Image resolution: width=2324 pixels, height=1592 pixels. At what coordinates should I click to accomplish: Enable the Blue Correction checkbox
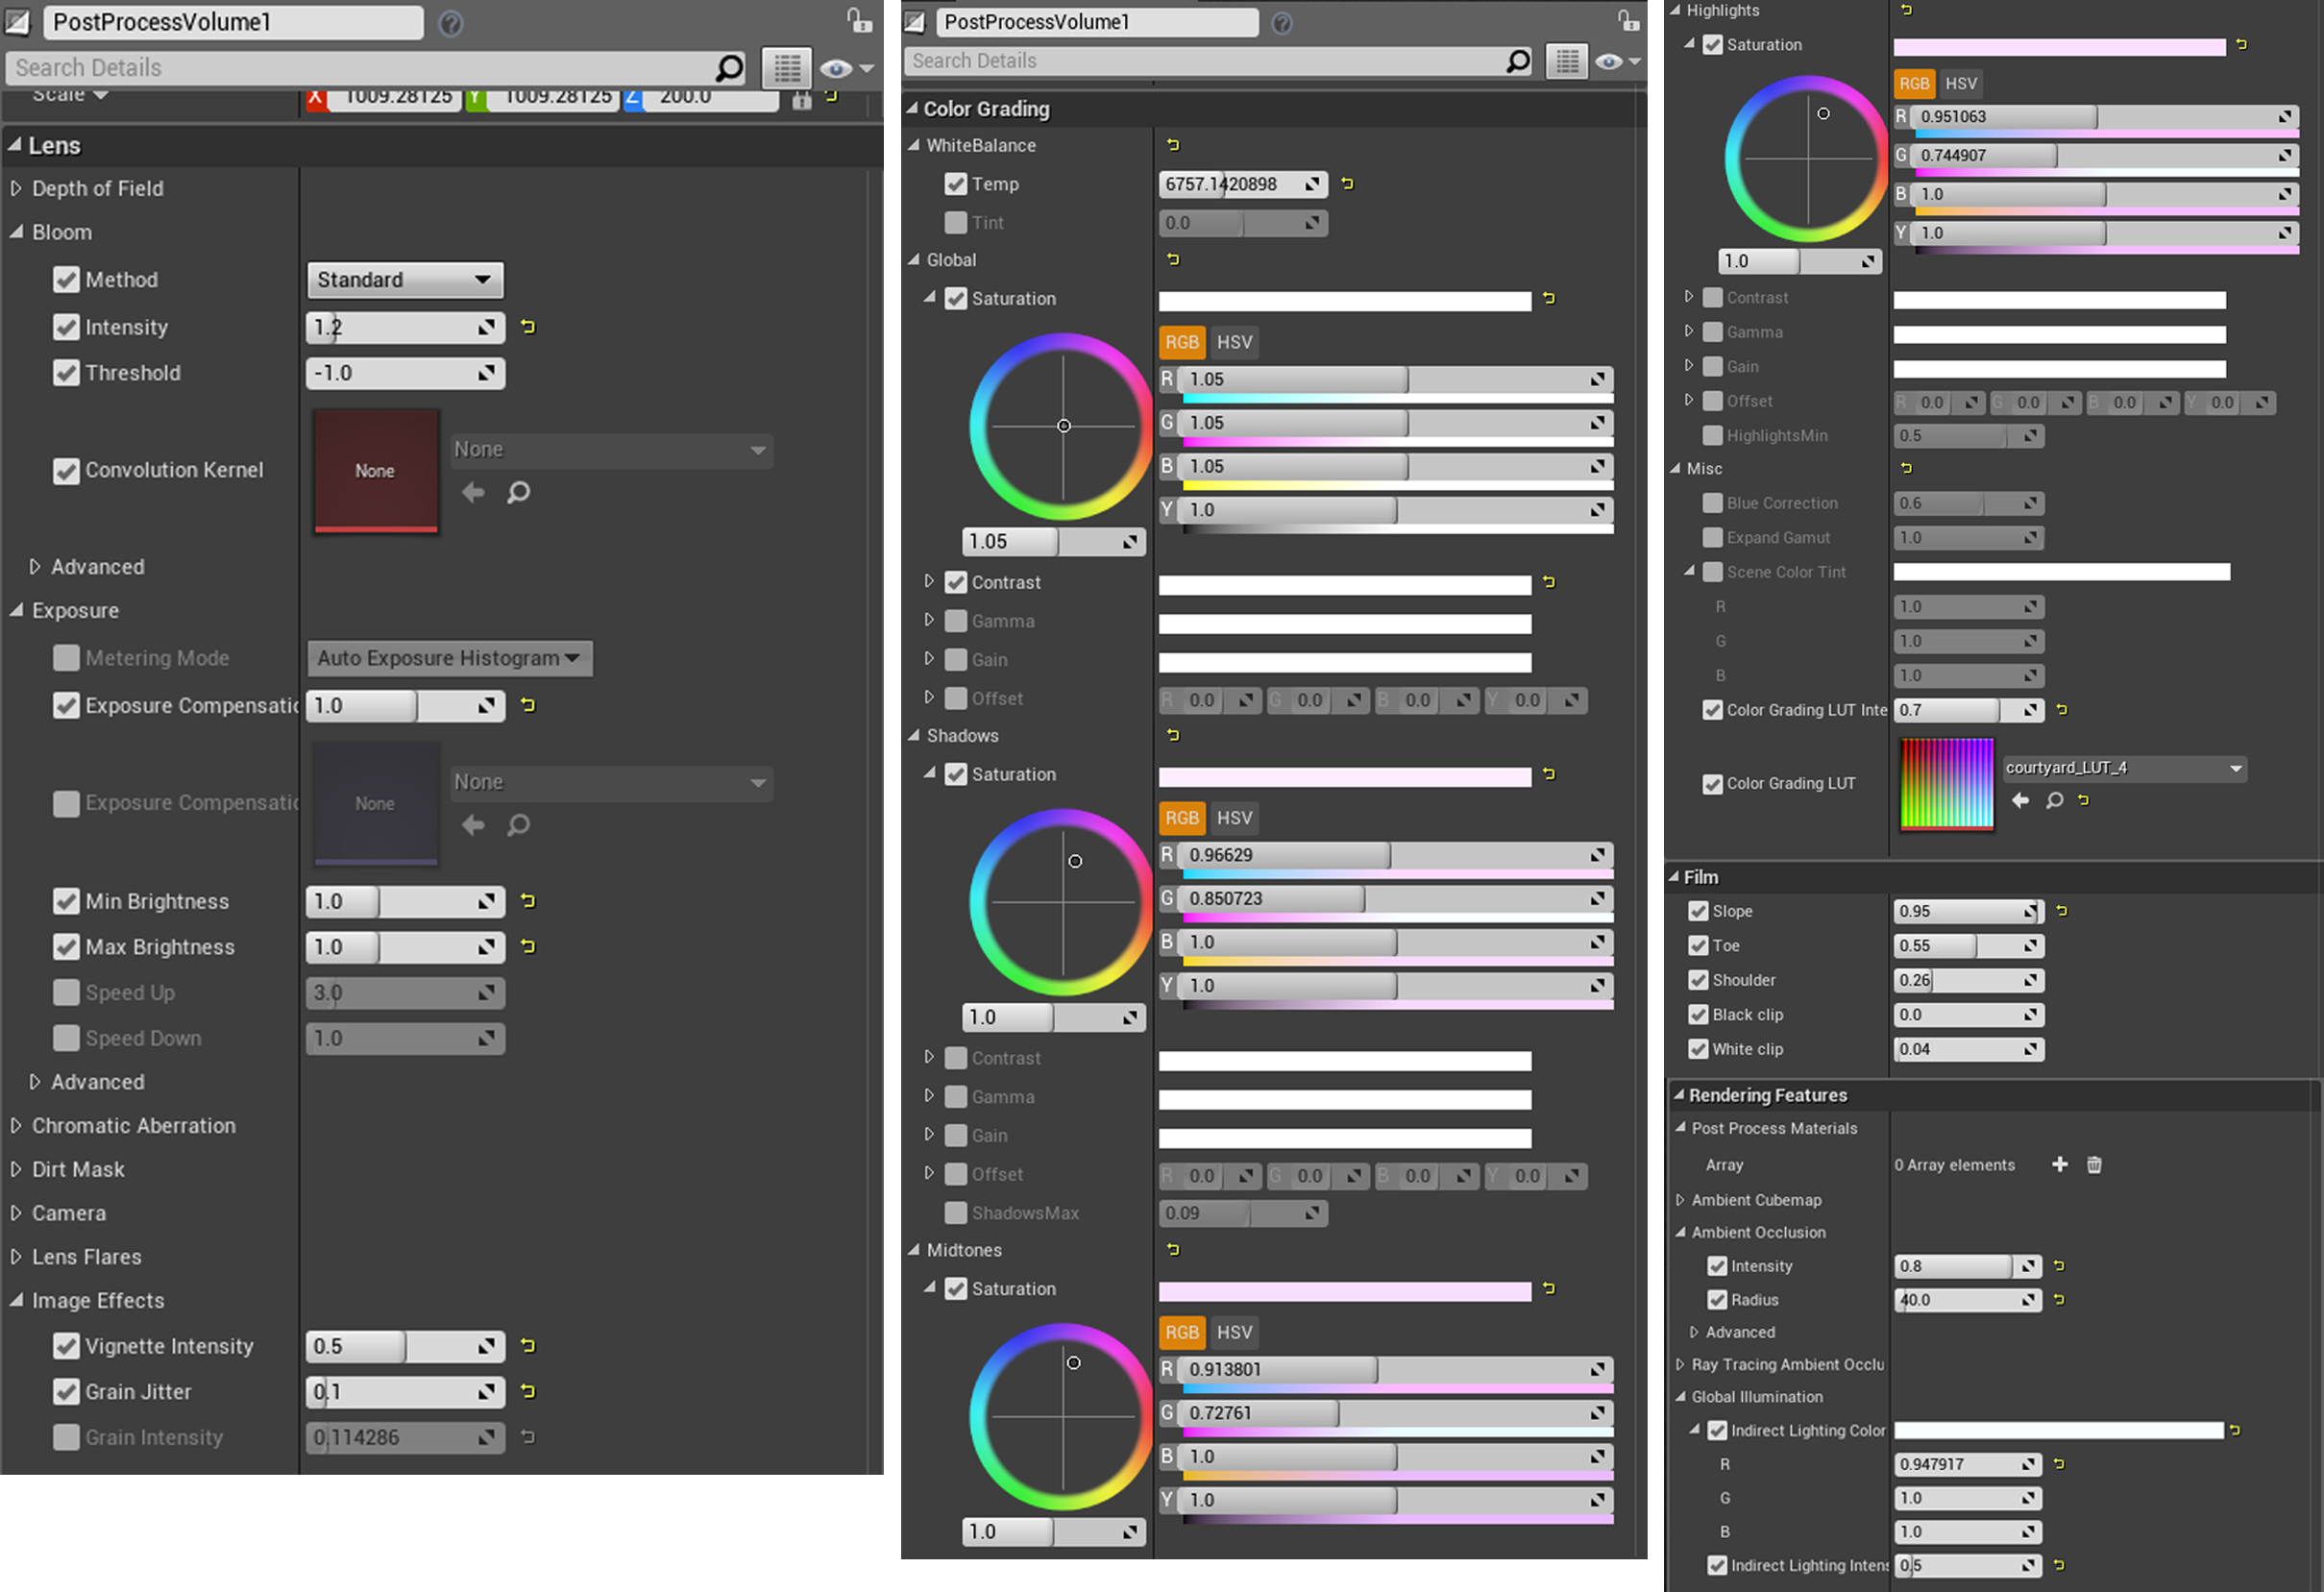coord(1712,503)
